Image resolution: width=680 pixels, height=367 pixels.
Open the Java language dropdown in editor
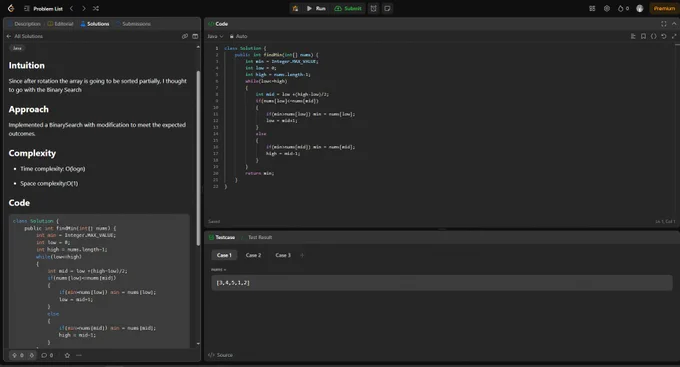pyautogui.click(x=215, y=36)
